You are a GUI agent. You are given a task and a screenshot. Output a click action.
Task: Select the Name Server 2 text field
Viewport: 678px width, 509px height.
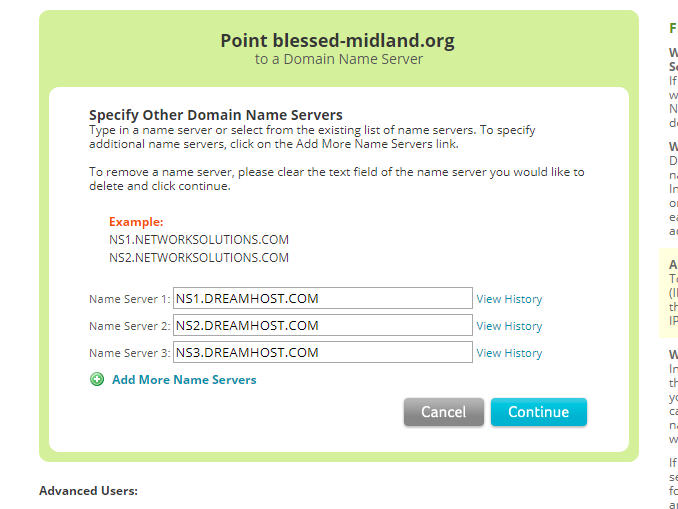point(322,325)
